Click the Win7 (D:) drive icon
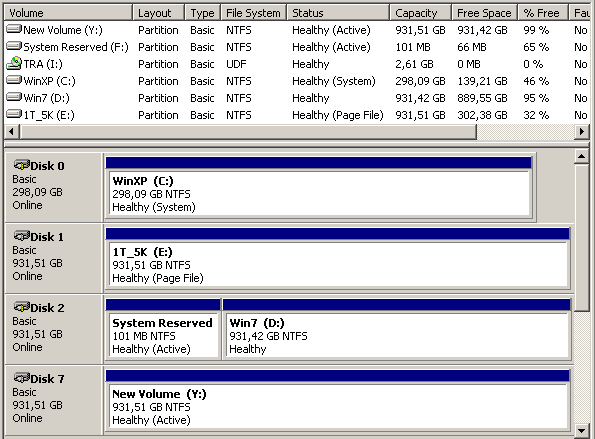 (14, 97)
